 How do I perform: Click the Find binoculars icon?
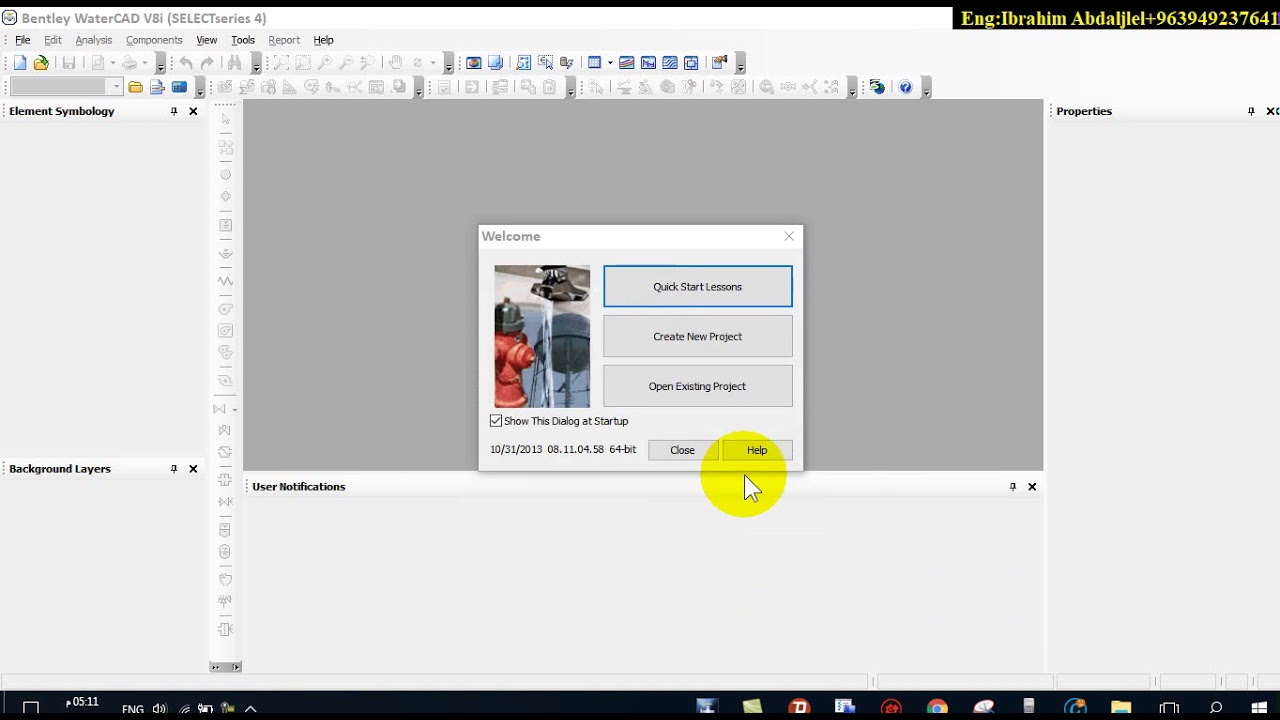click(234, 63)
